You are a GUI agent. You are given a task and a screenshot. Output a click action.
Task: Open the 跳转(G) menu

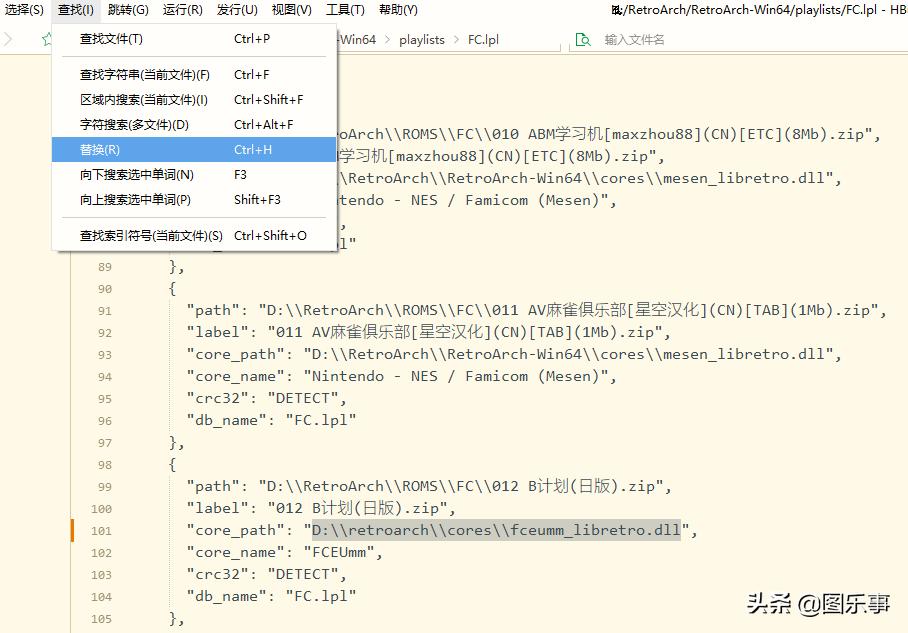point(127,10)
